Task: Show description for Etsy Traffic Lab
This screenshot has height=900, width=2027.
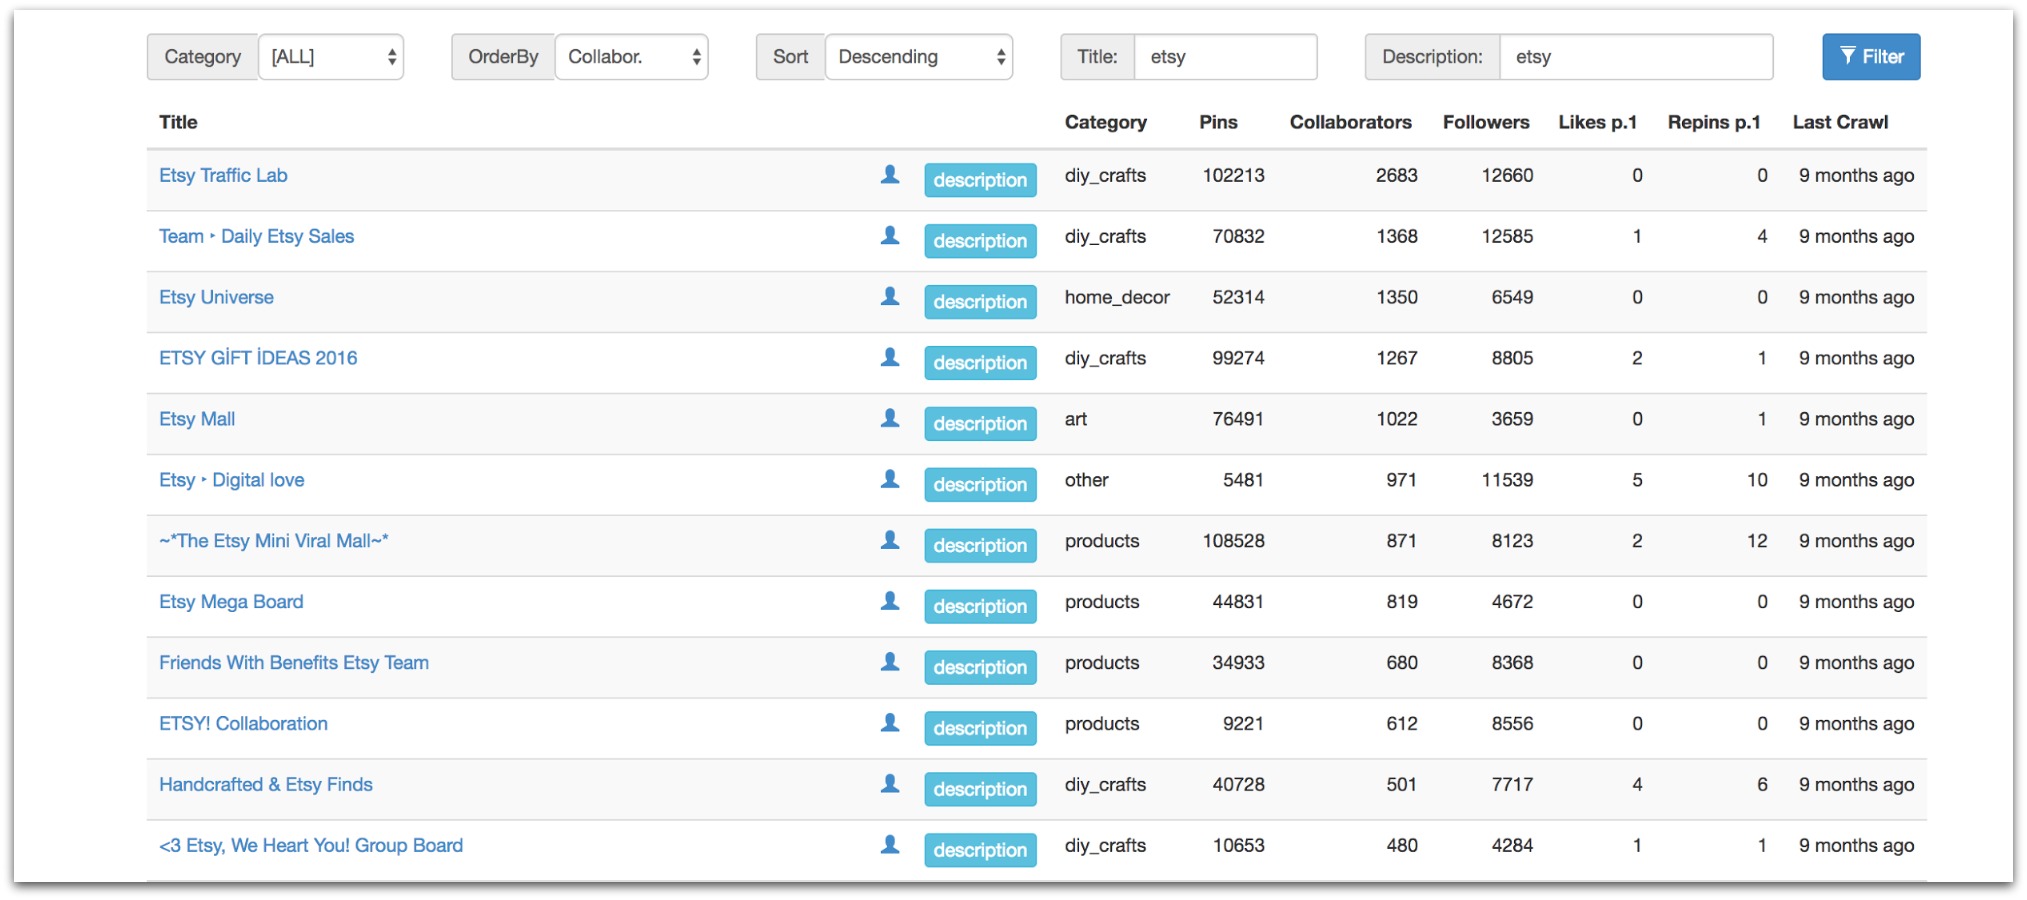Action: click(980, 180)
